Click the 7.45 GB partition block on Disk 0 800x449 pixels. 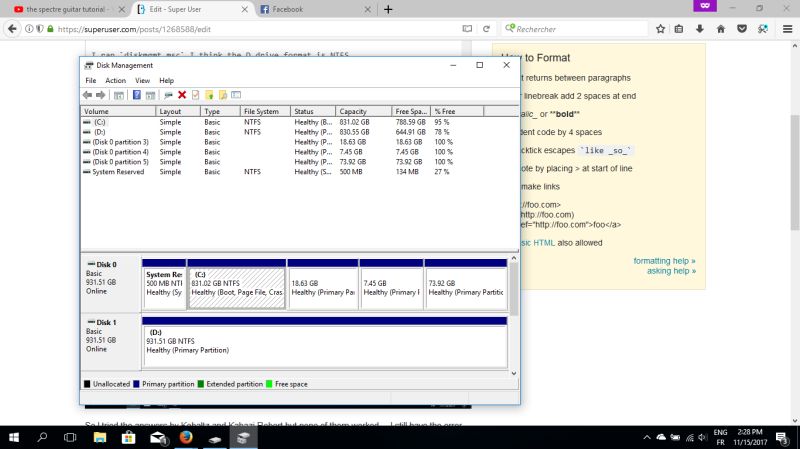coord(391,284)
